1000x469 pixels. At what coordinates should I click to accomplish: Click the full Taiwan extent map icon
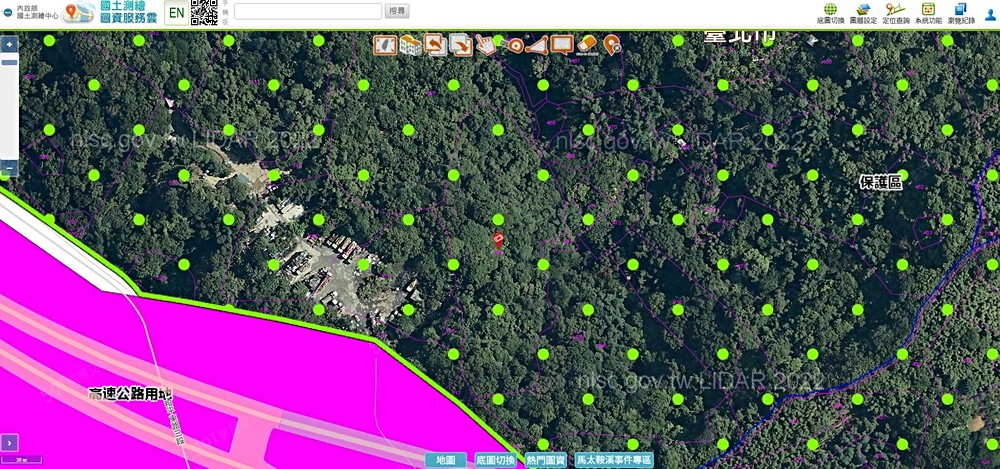point(385,44)
